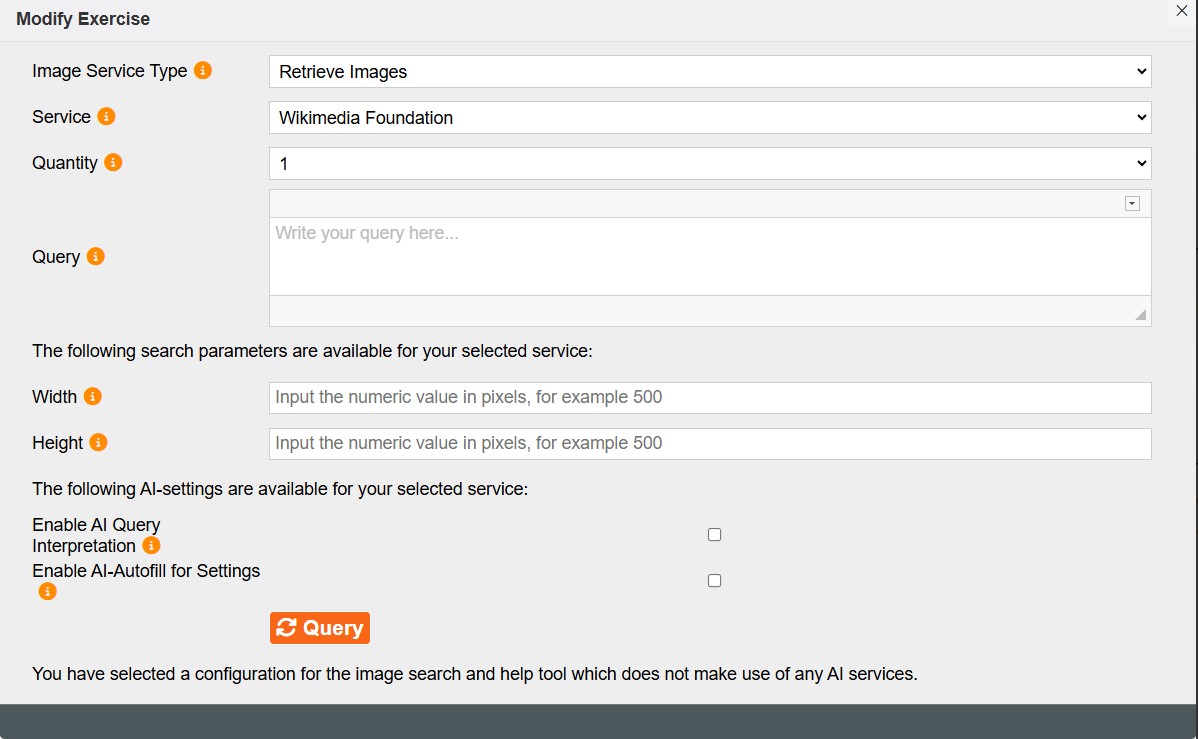Viewport: 1198px width, 739px height.
Task: Open the Image Service Type dropdown
Action: click(x=710, y=71)
